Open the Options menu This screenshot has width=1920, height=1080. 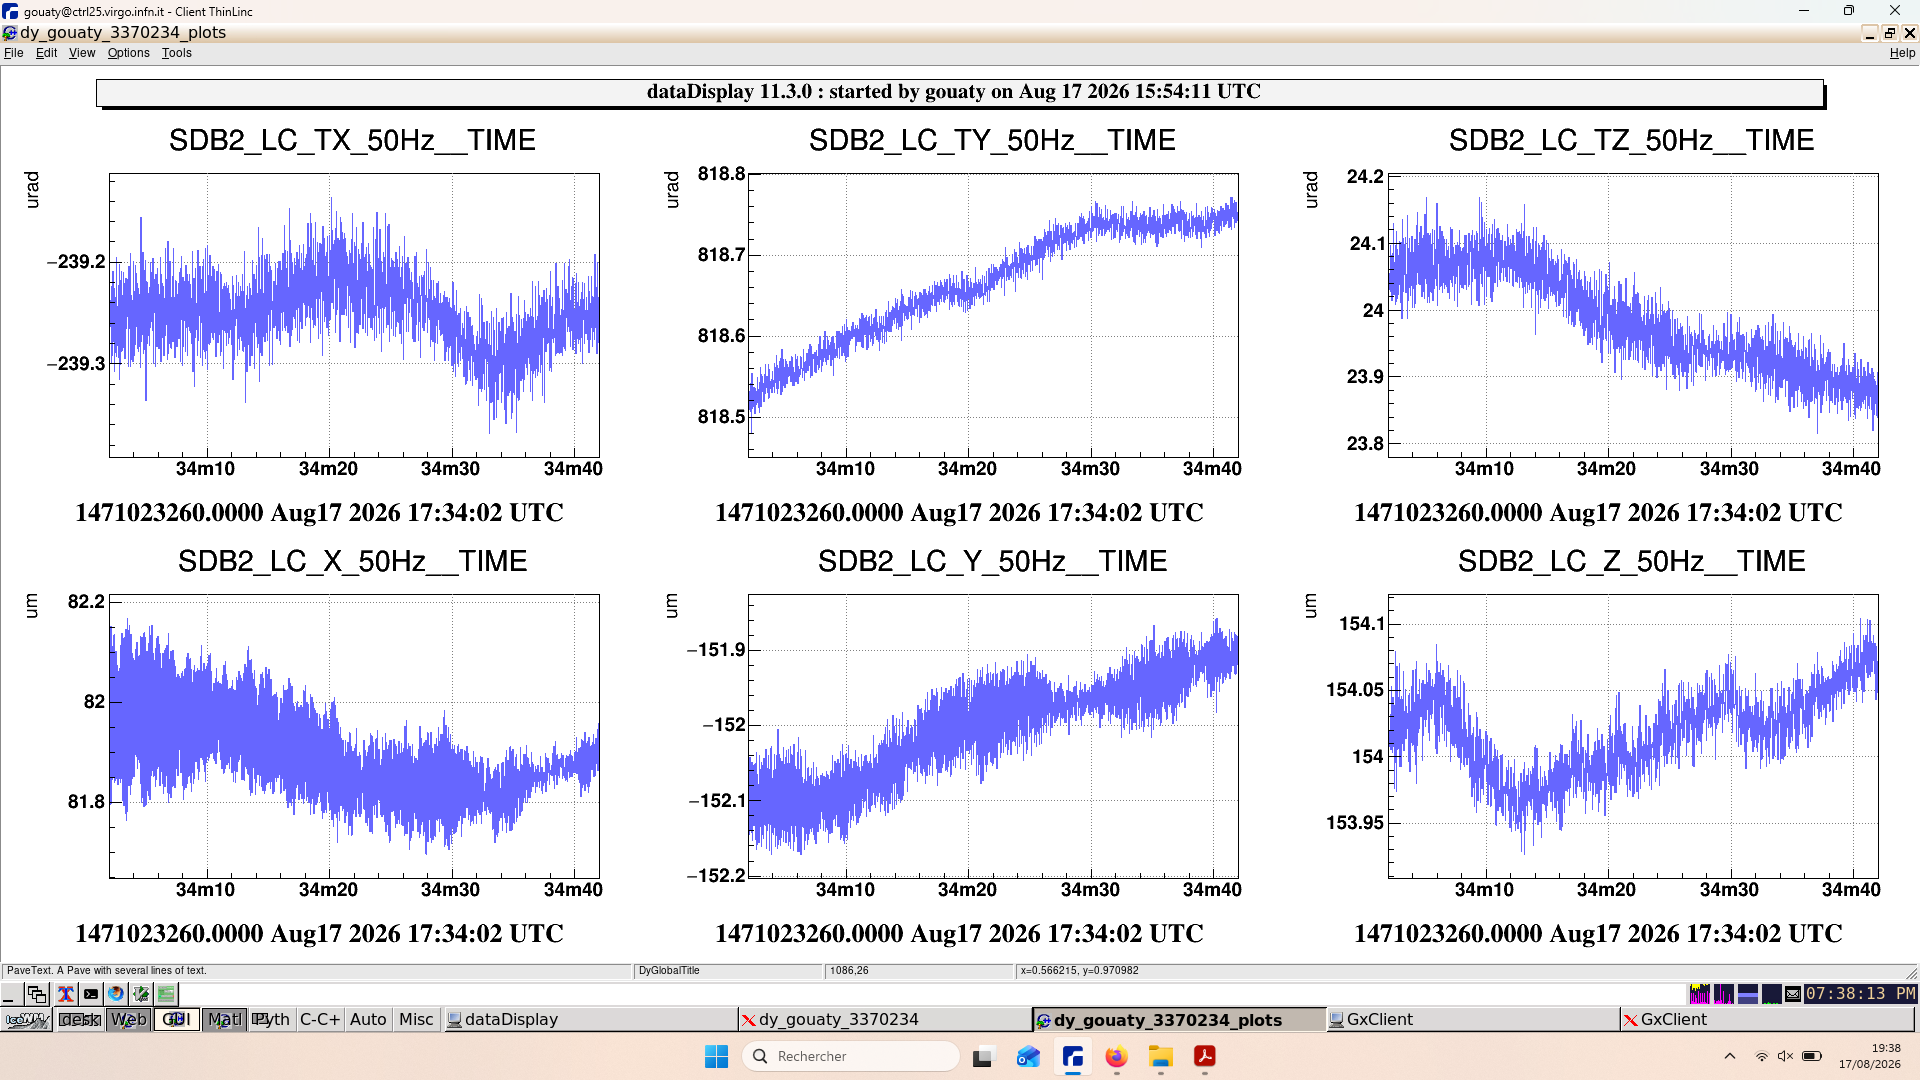[129, 53]
